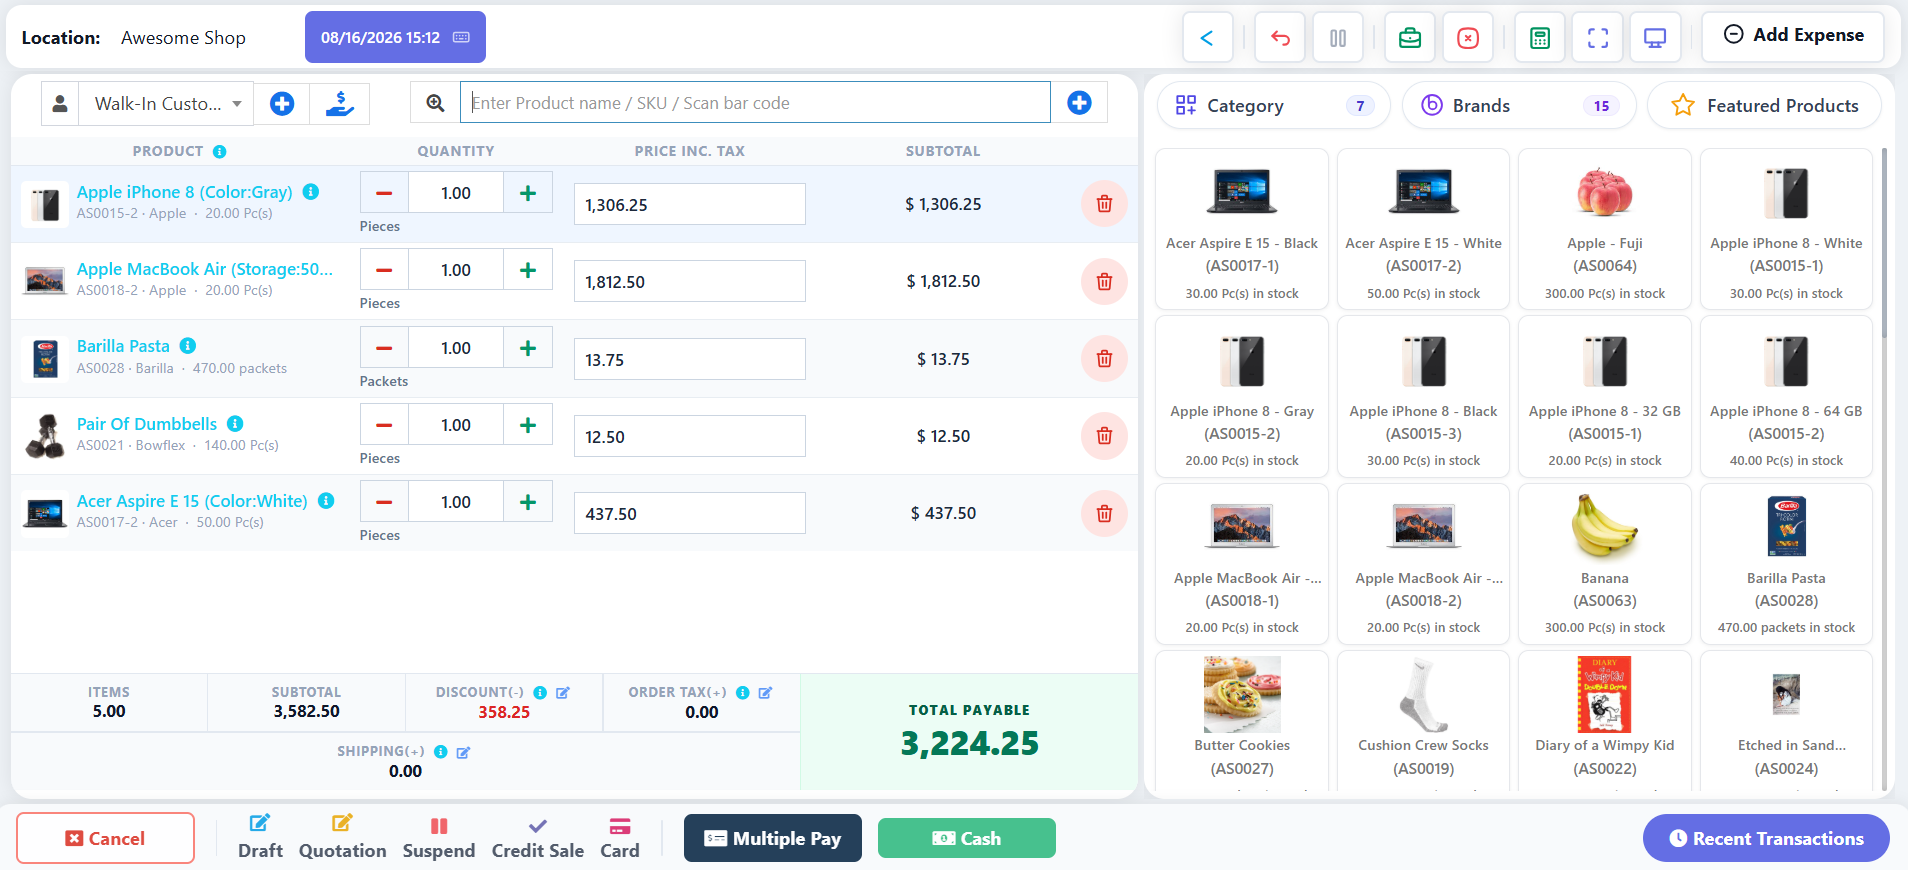
Task: Cancel the current sale
Action: 105,838
